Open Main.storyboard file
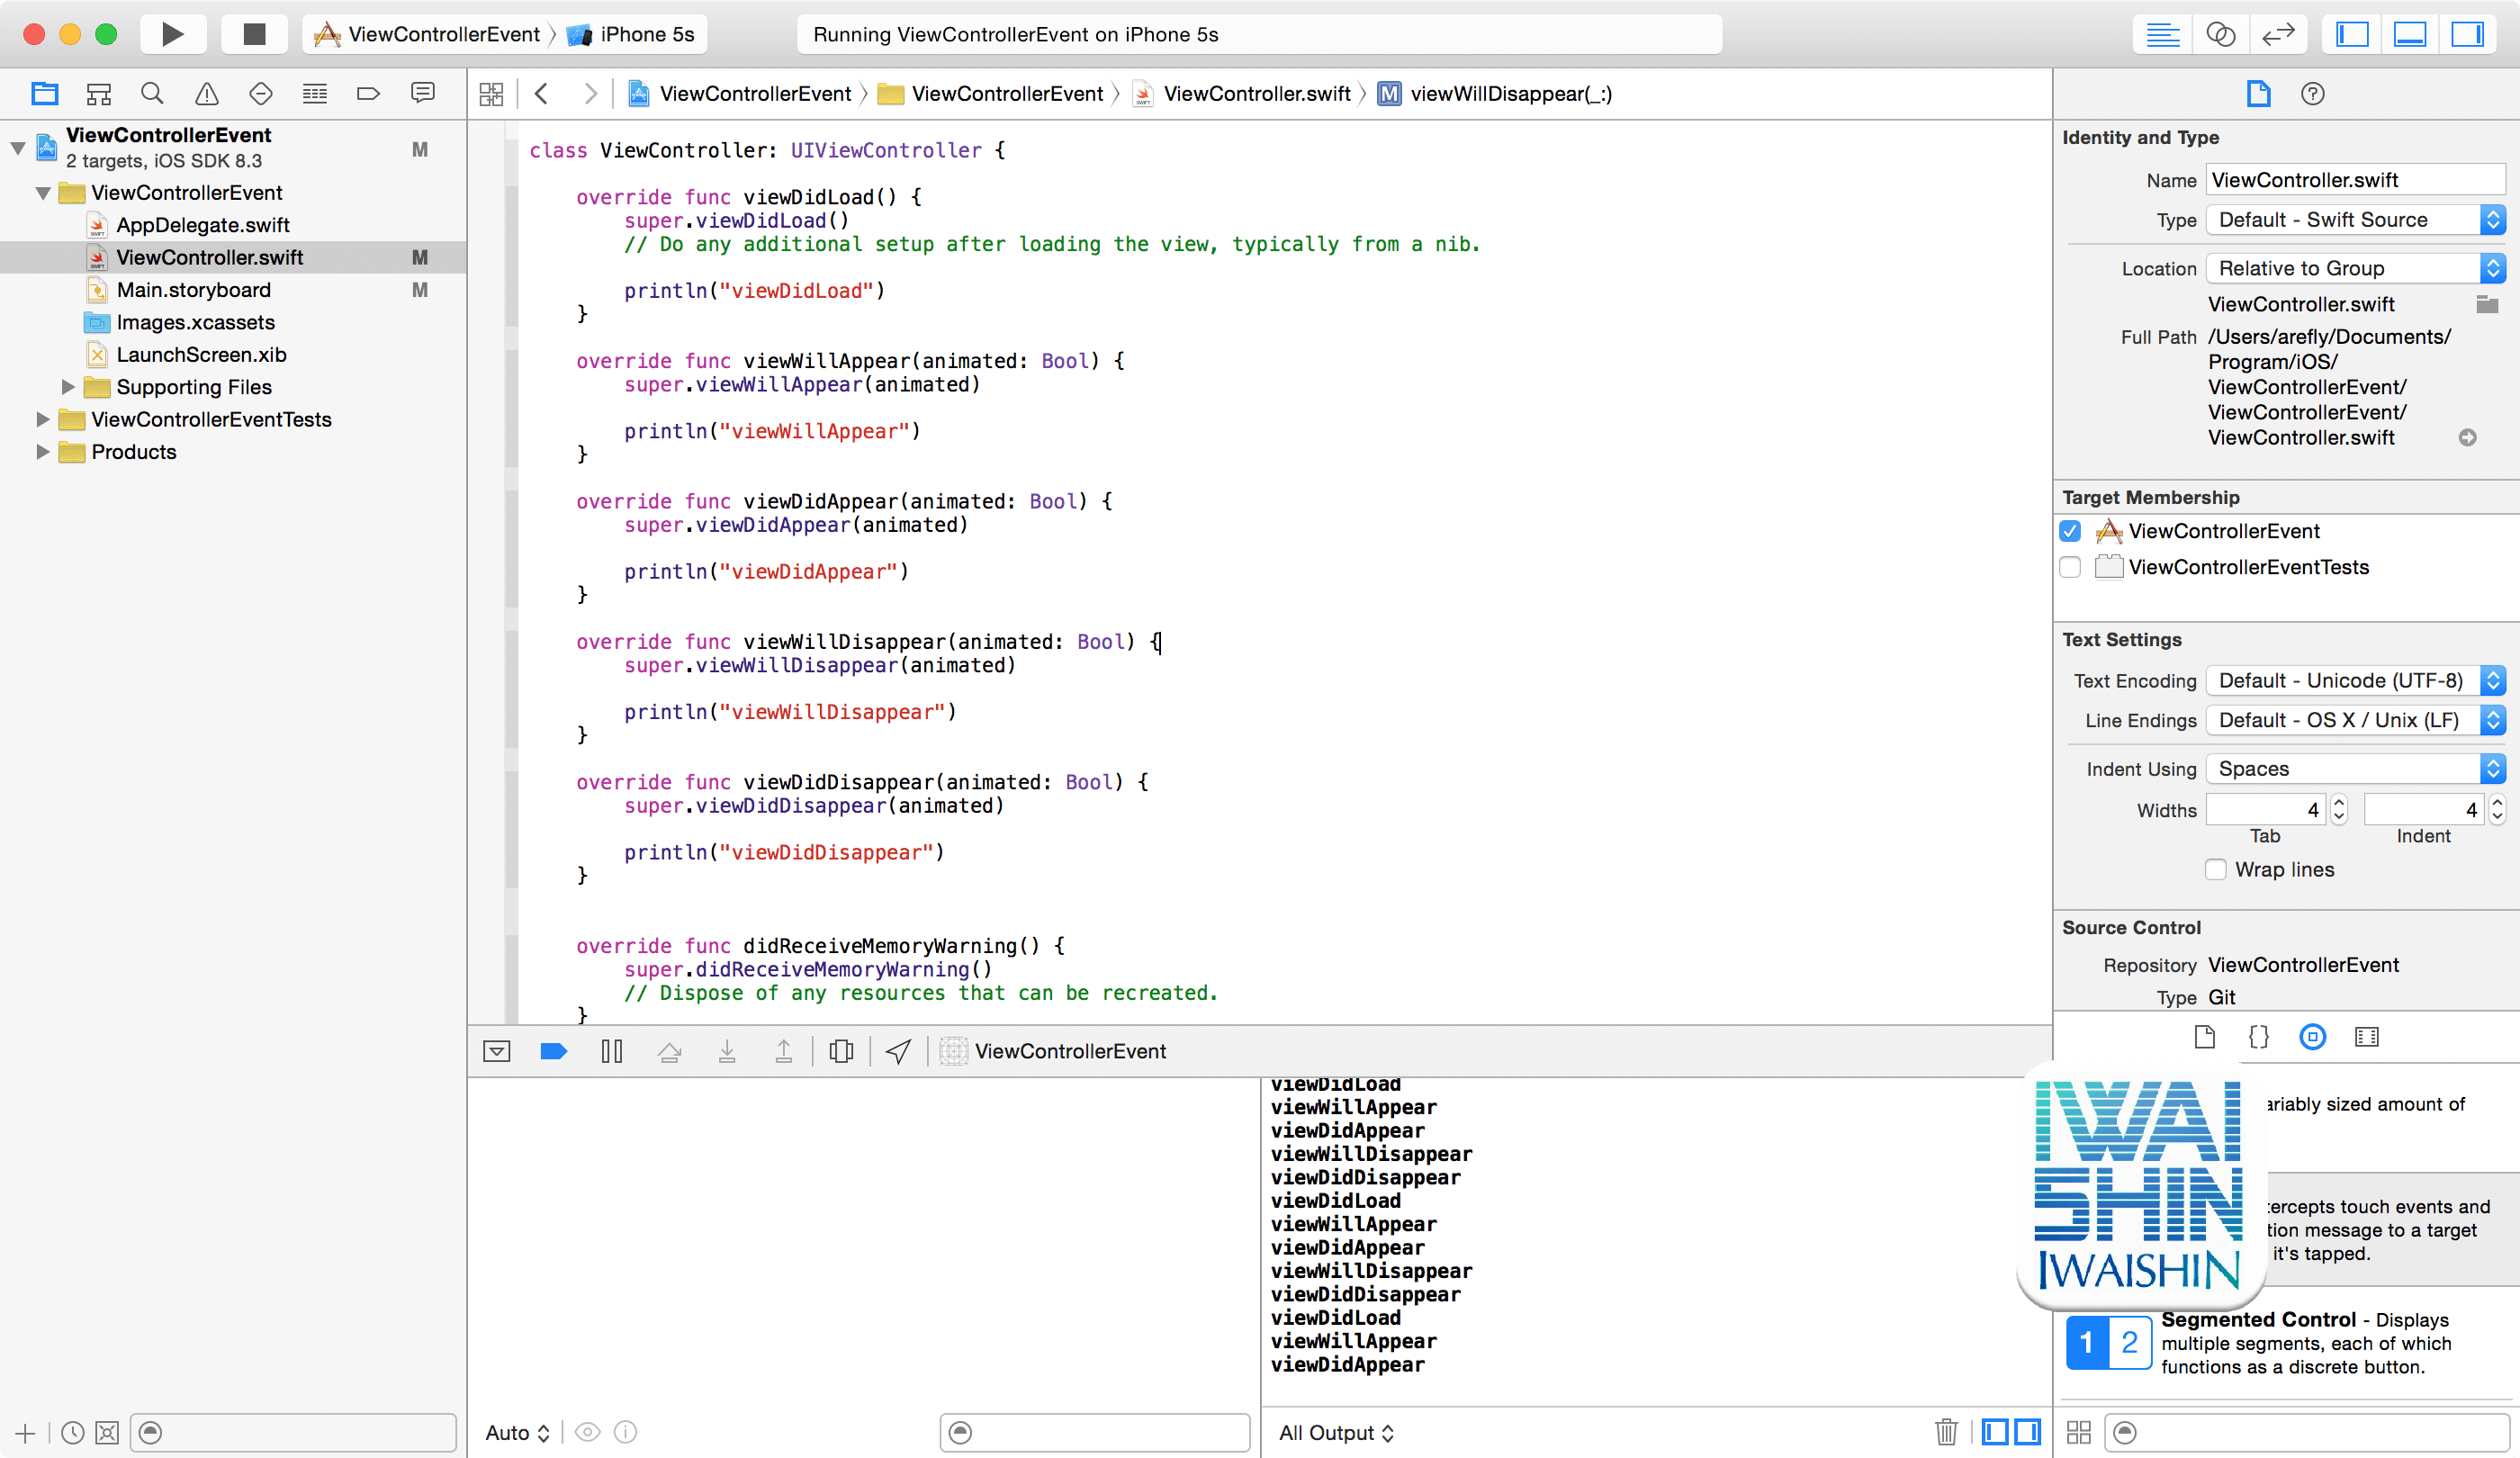2520x1458 pixels. [x=193, y=290]
